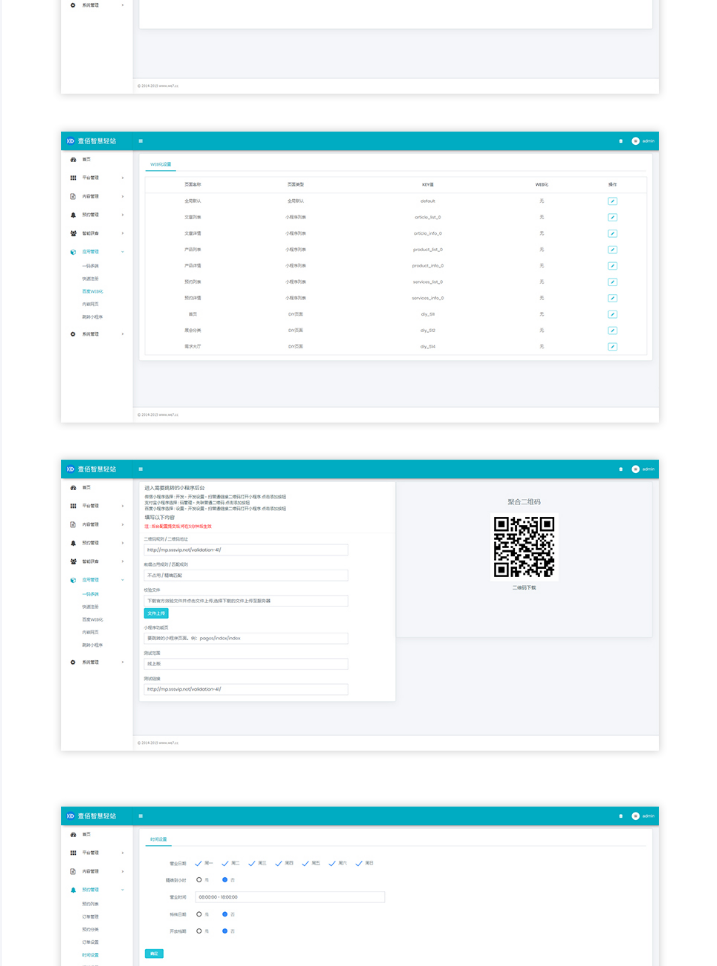Viewport: 717px width, 966px height.
Task: Click edit icon for services_list_0 row
Action: [612, 282]
